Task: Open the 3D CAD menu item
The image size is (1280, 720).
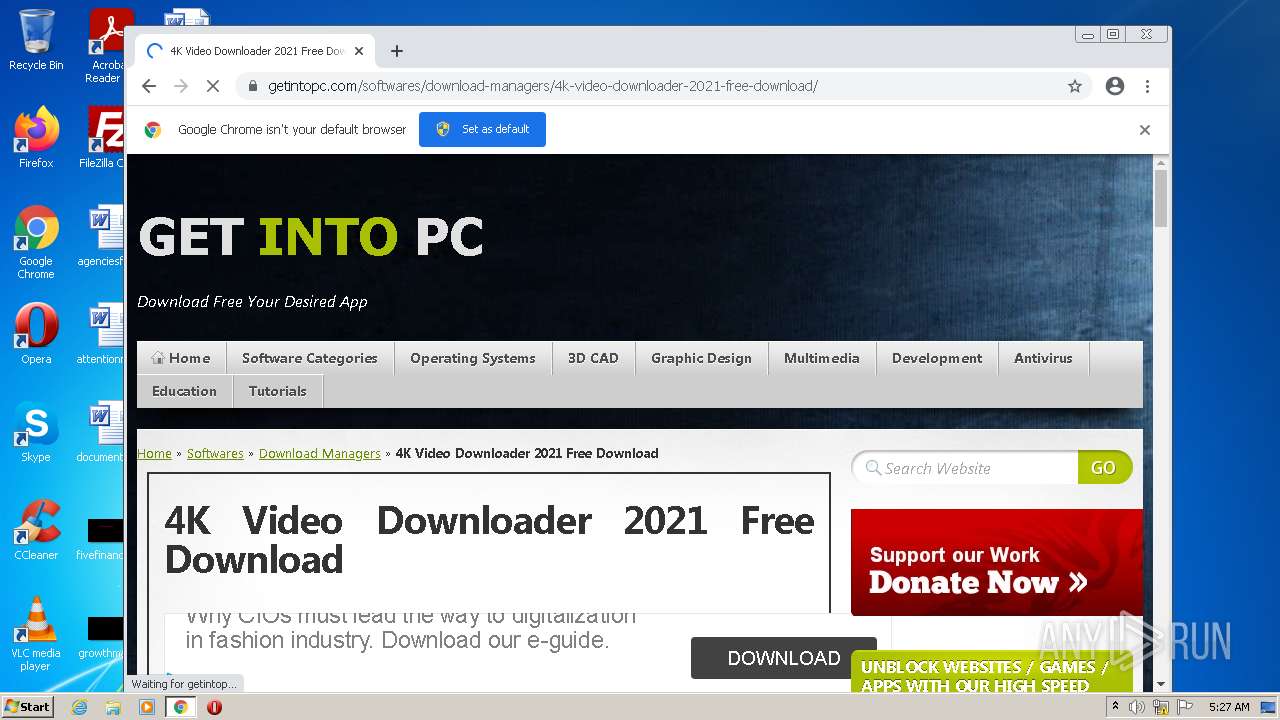Action: tap(593, 358)
